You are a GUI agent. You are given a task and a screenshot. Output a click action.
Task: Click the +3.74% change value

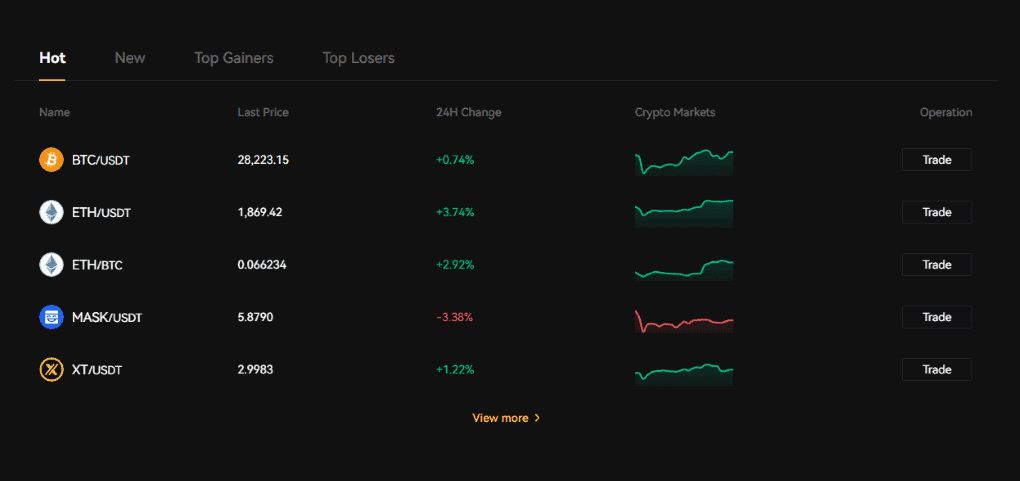click(x=455, y=212)
